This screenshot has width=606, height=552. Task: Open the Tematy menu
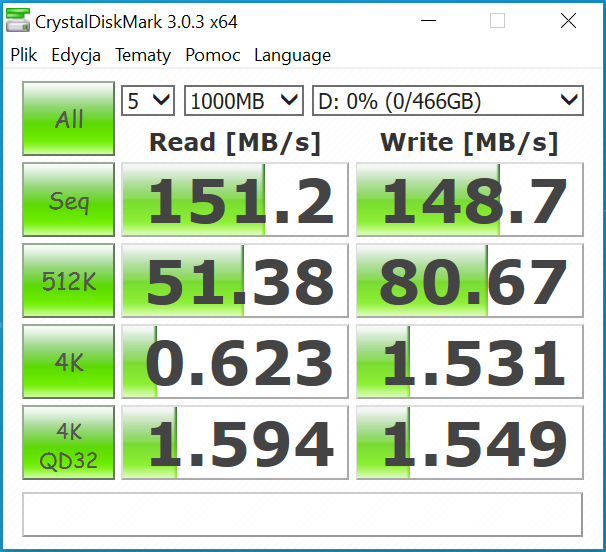(x=143, y=55)
